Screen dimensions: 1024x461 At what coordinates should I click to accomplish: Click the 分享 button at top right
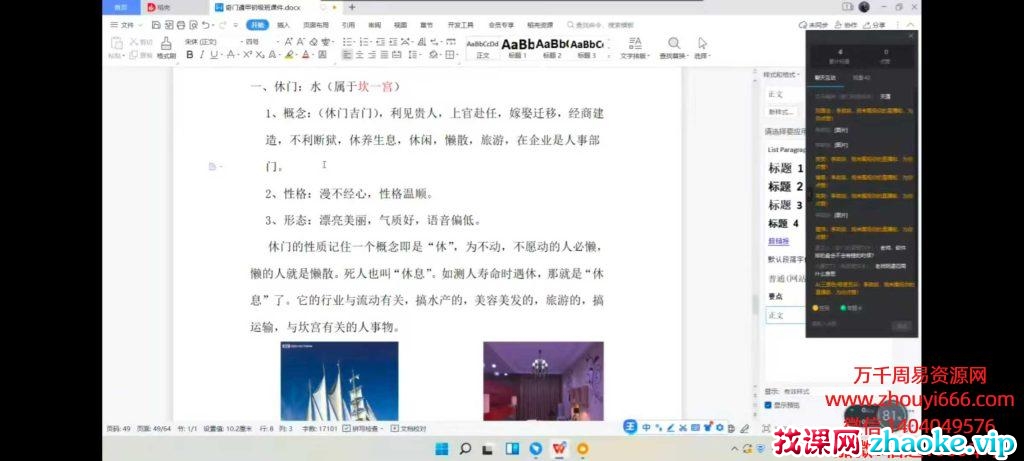(x=874, y=24)
